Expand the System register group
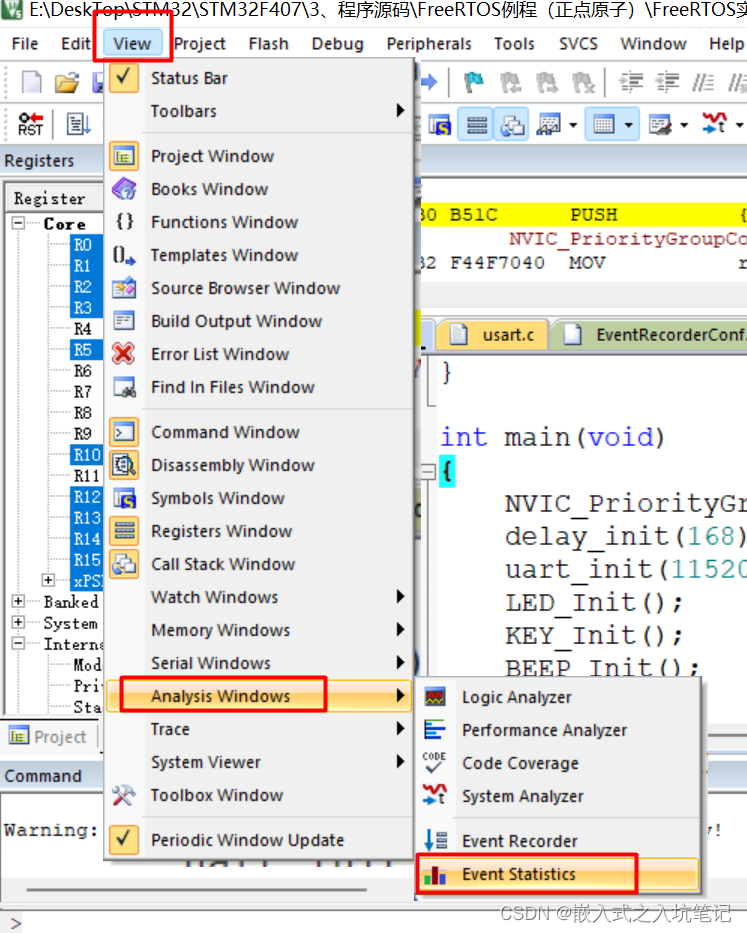This screenshot has width=747, height=933. (18, 622)
